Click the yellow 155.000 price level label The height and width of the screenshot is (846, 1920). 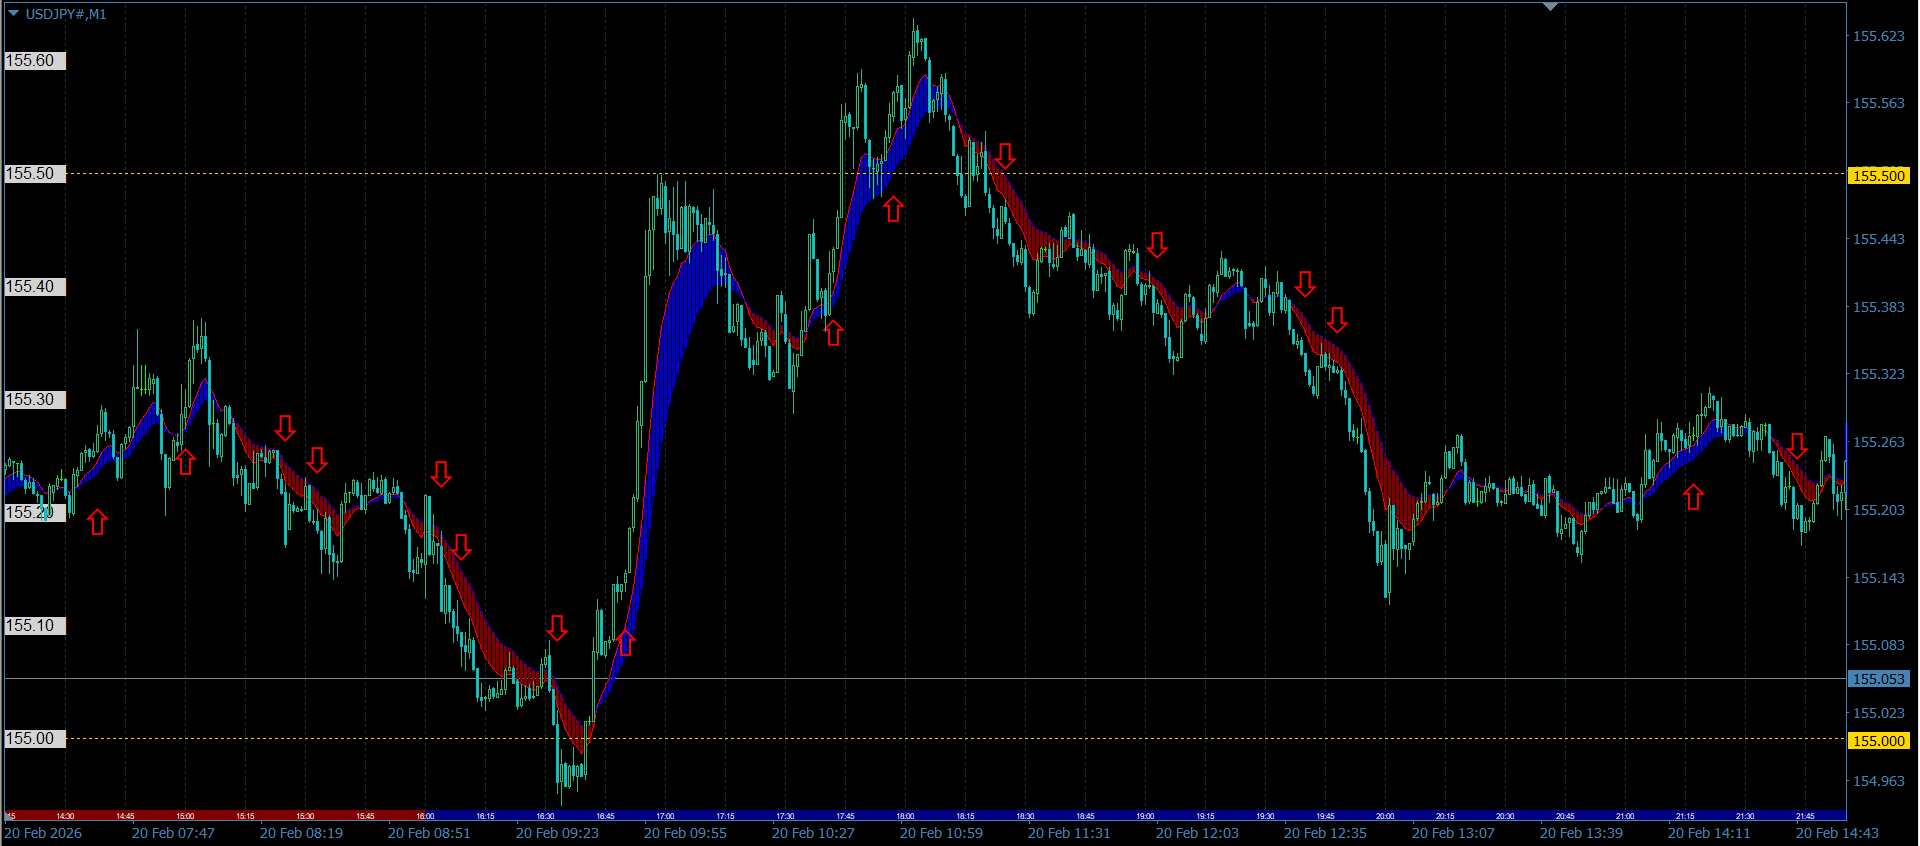point(1879,741)
